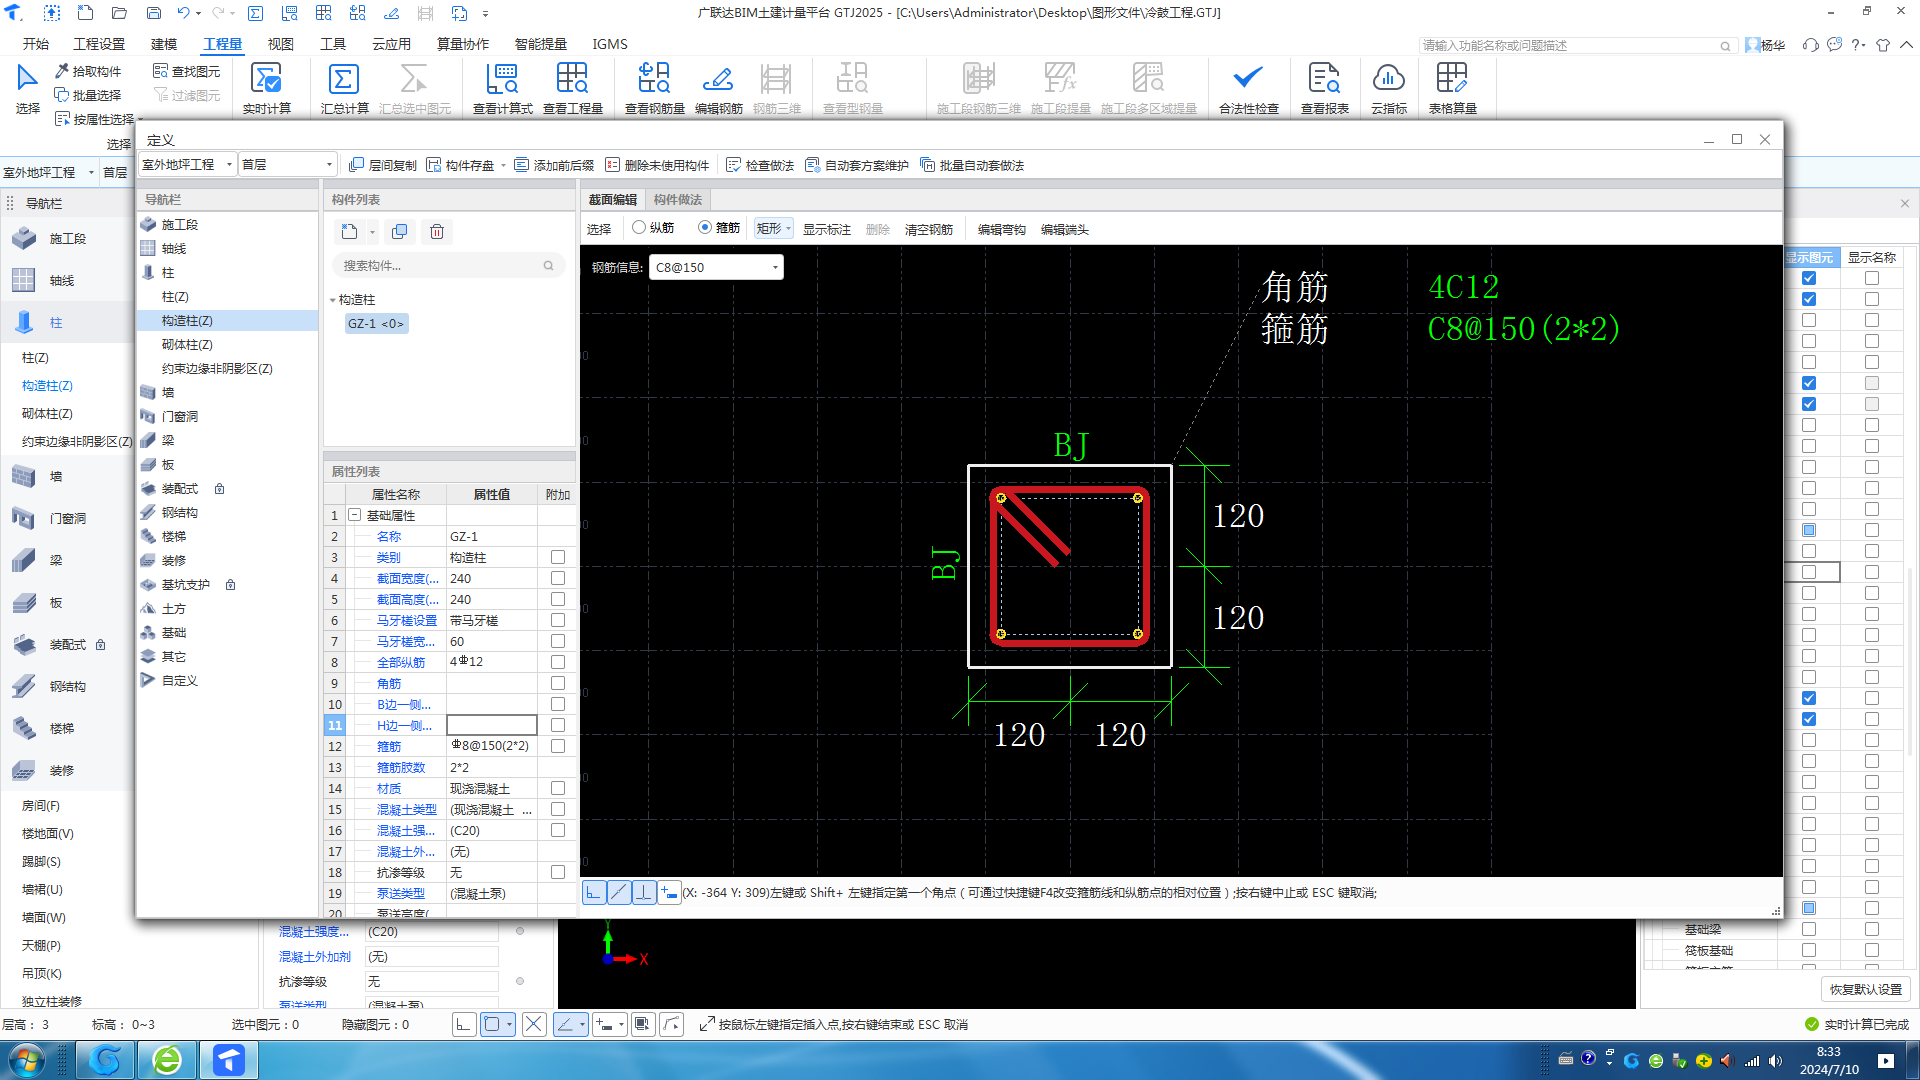The height and width of the screenshot is (1080, 1920).
Task: Click 层间复制 toolbar item
Action: (383, 165)
